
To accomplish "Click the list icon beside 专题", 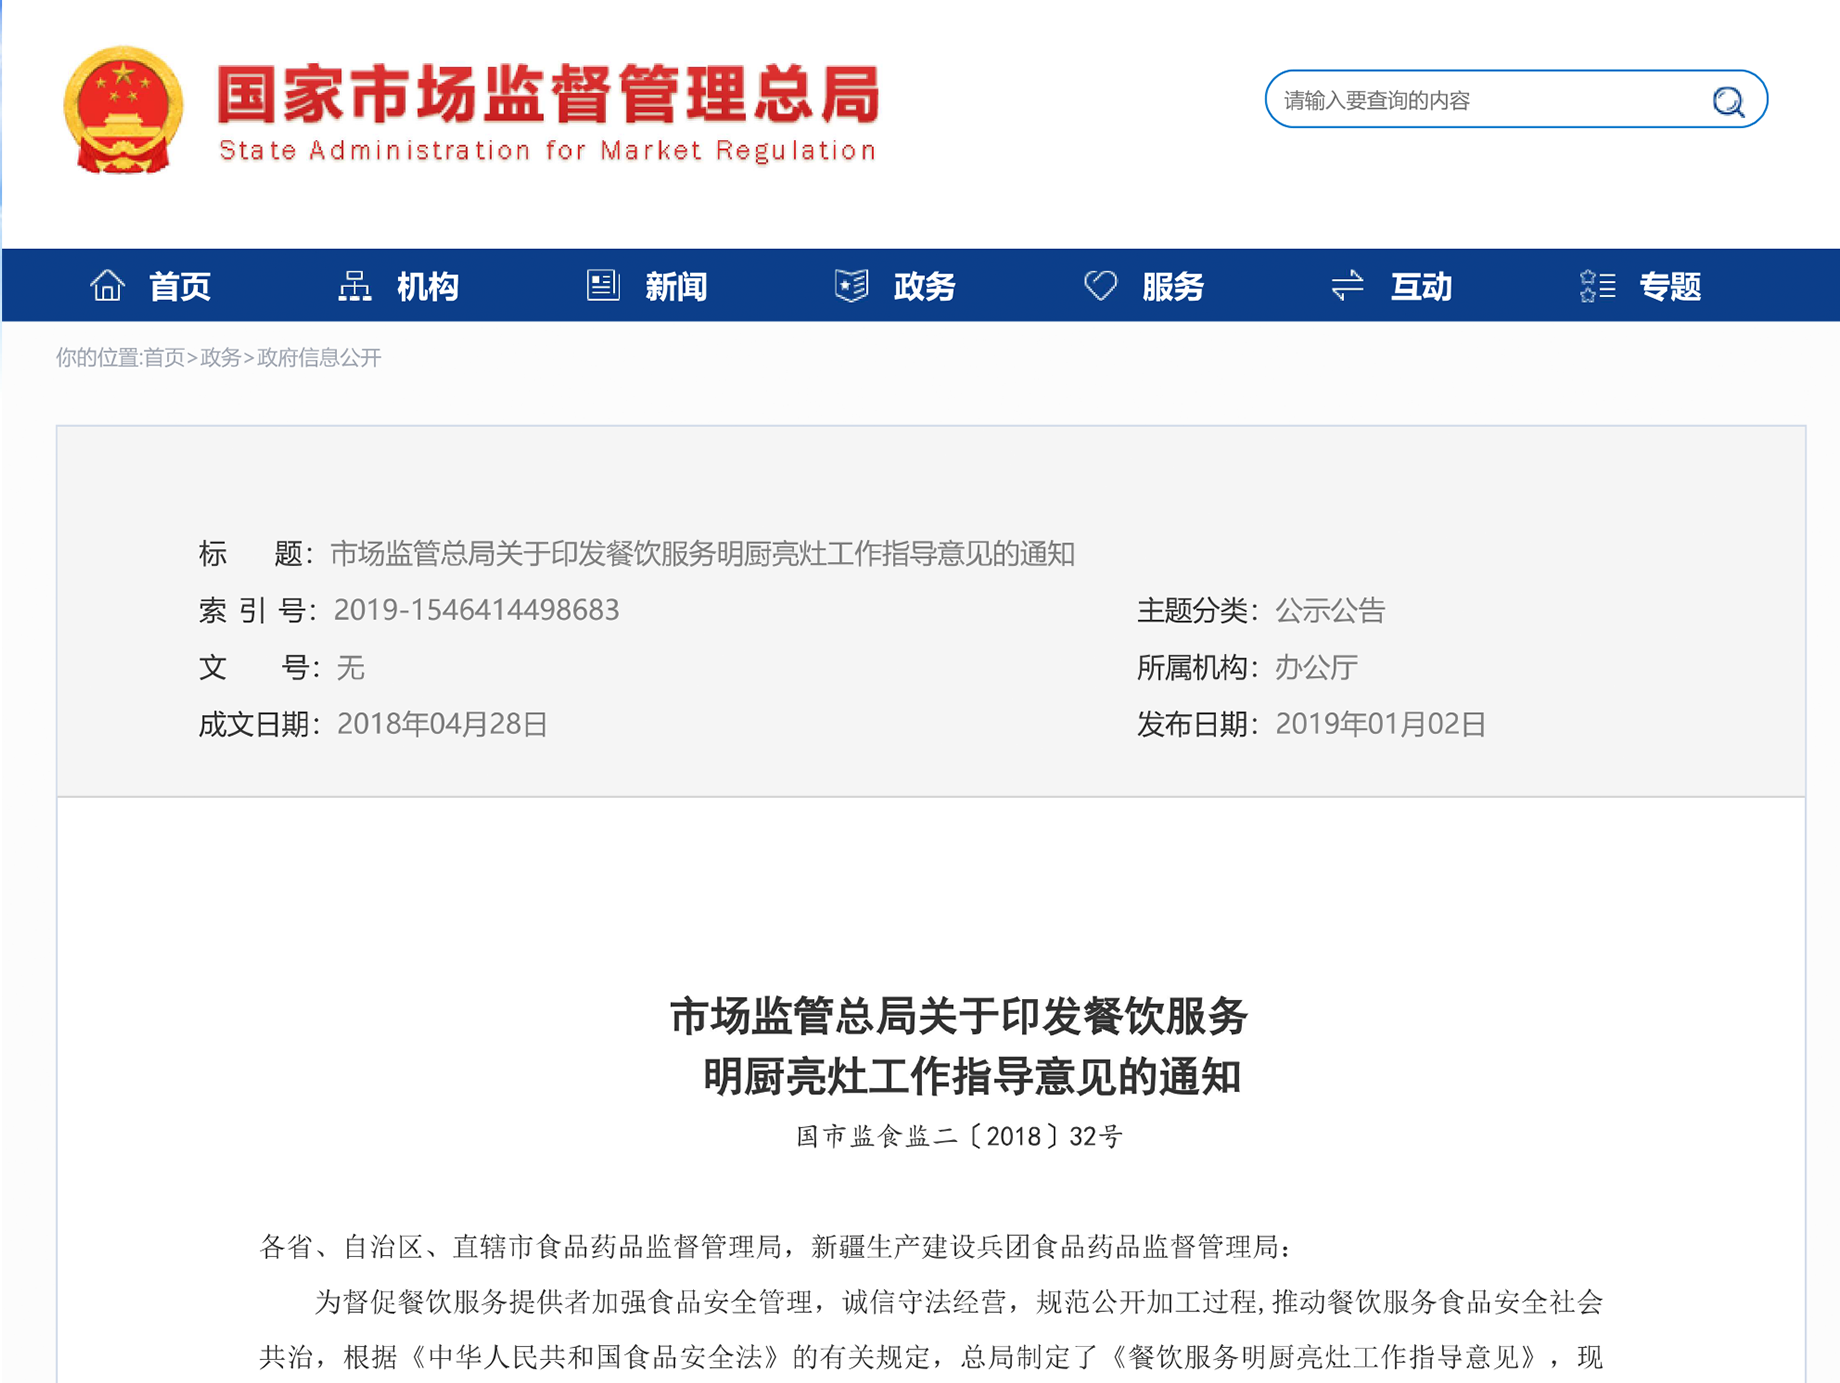I will tap(1597, 286).
